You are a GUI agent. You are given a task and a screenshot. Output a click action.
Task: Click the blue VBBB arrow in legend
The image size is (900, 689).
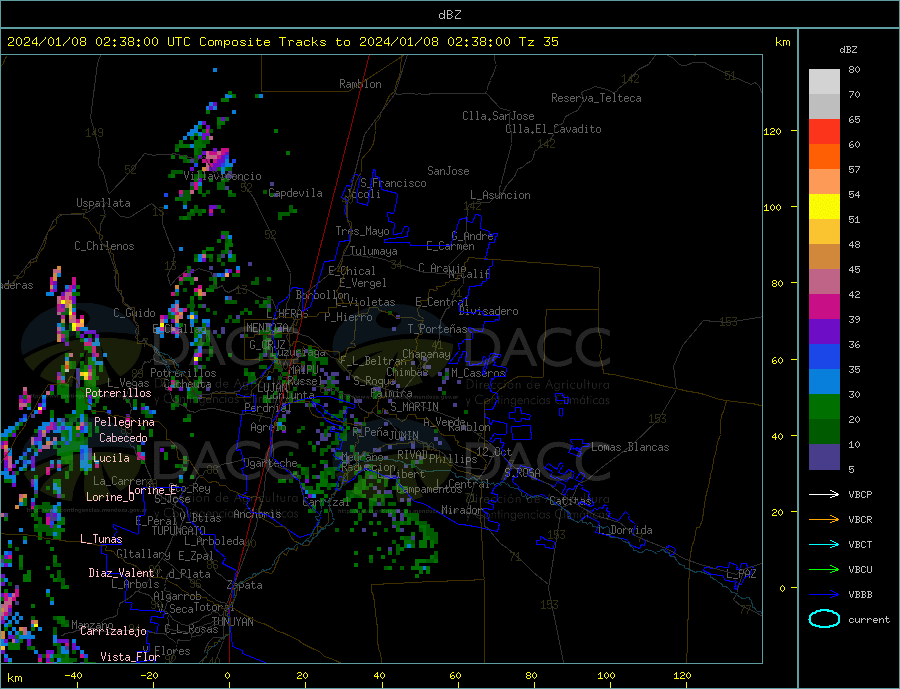pos(824,594)
